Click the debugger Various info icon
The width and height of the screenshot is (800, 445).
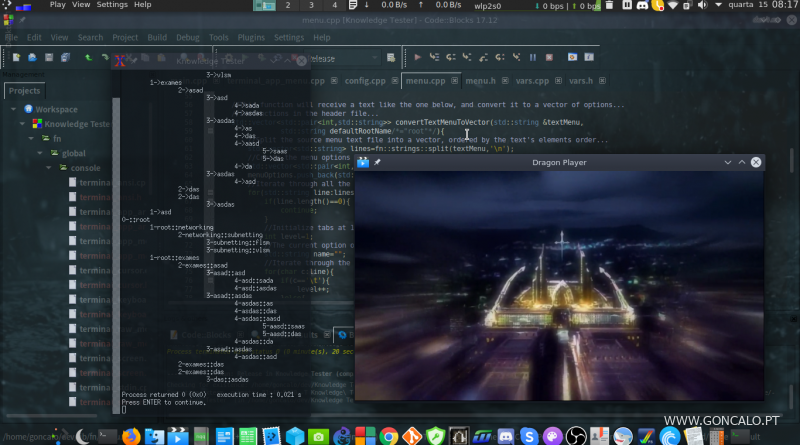click(589, 57)
